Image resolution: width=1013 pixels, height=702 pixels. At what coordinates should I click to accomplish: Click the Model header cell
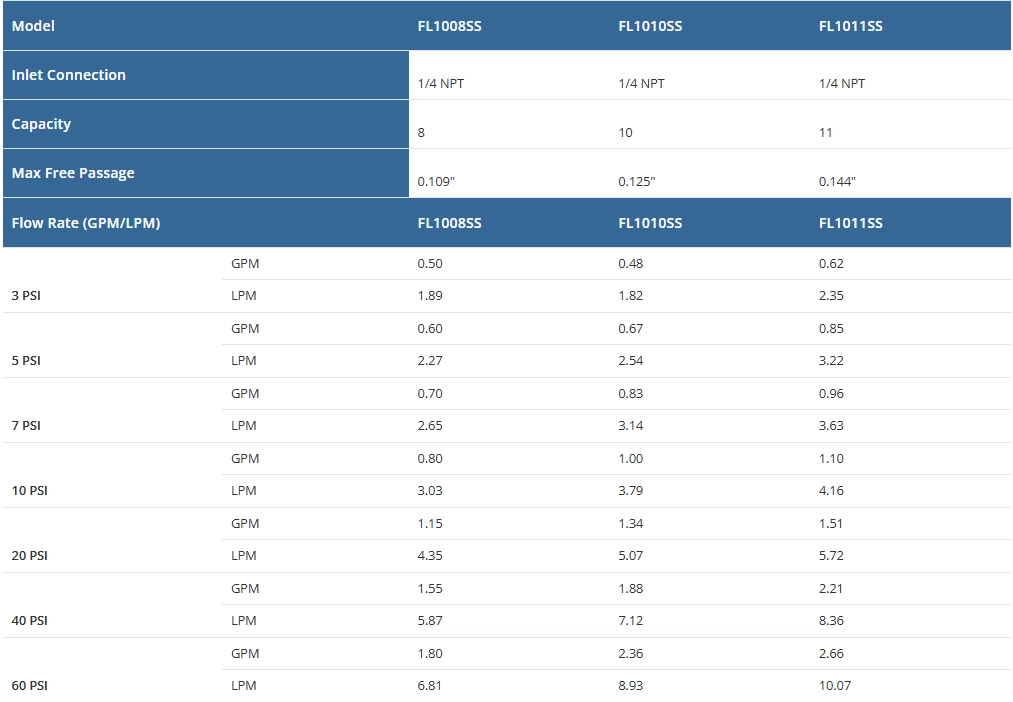[x=34, y=26]
